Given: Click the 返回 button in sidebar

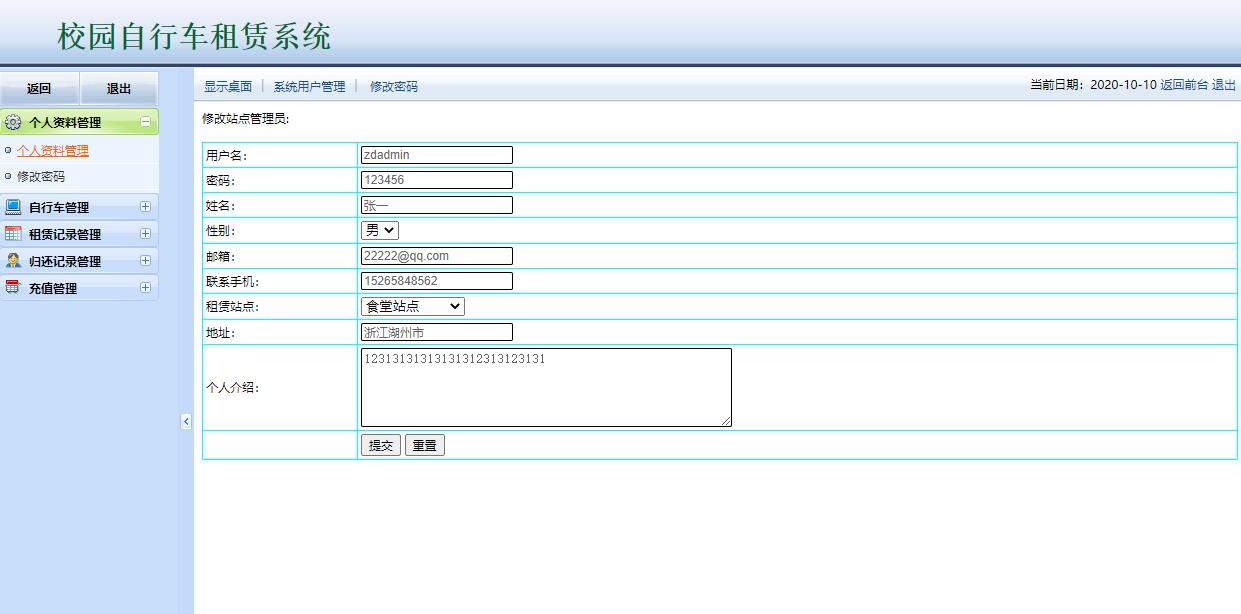Looking at the screenshot, I should coord(39,89).
